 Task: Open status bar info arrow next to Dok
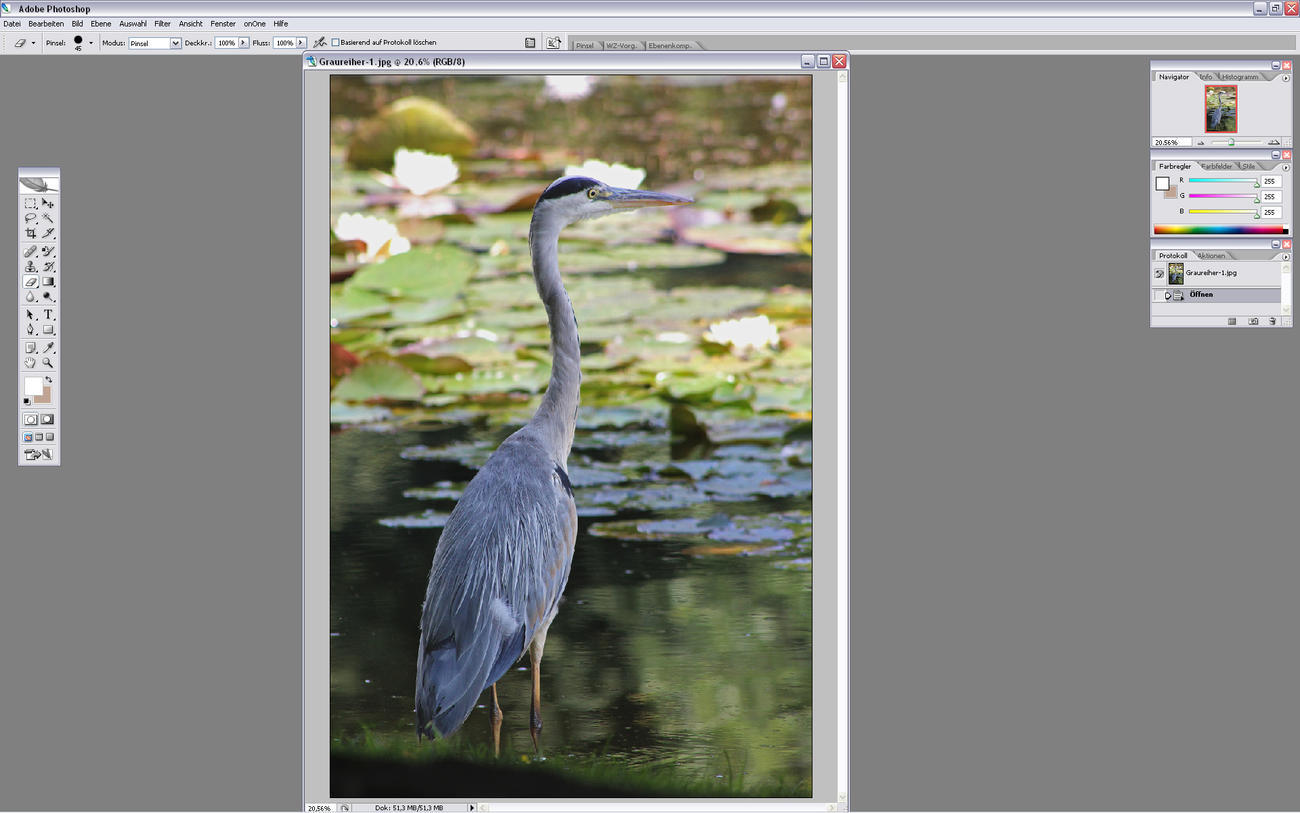[x=472, y=807]
